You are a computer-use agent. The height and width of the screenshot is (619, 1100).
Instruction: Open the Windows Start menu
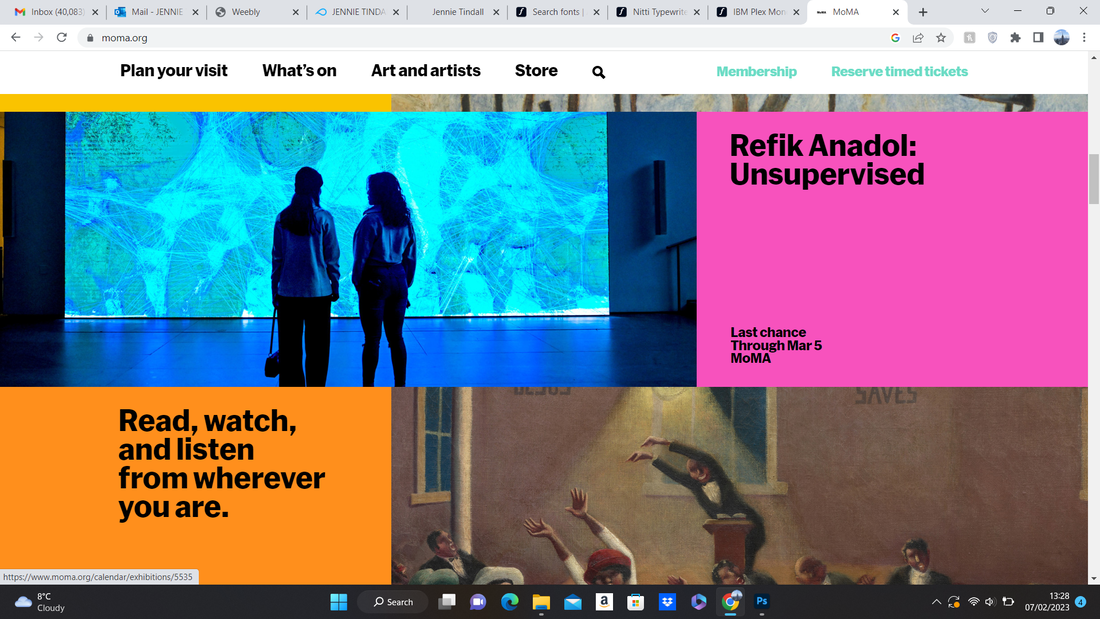coord(339,601)
